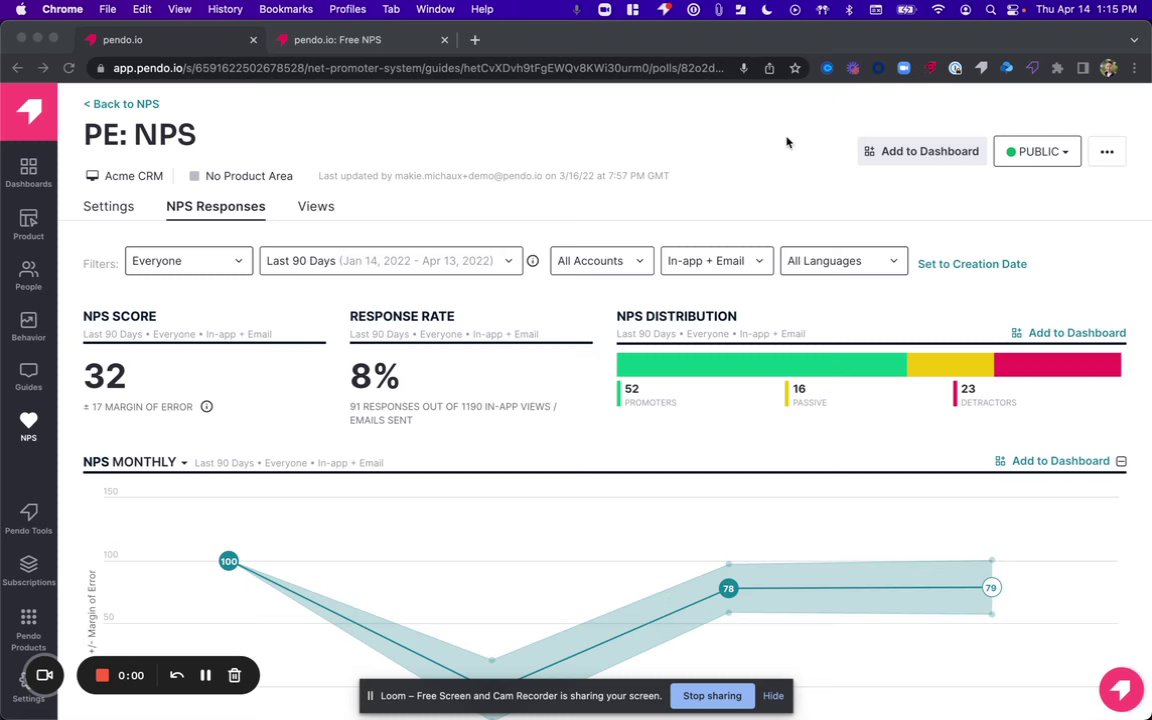The width and height of the screenshot is (1152, 720).
Task: Click margin of error info icon
Action: click(206, 406)
